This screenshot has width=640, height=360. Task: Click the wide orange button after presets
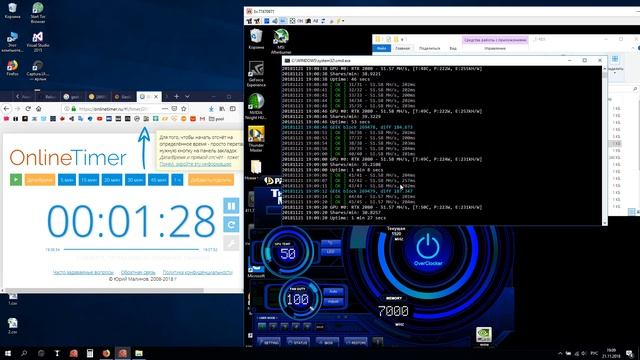click(211, 180)
